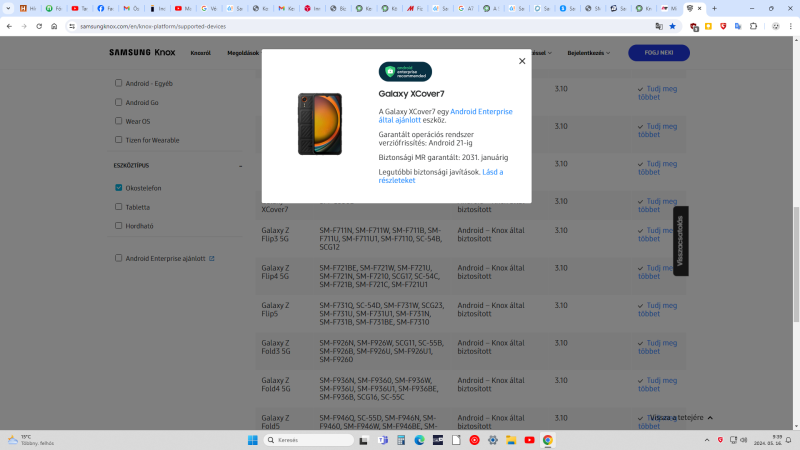Close the active Samsung Knox tab
The image size is (800, 450).
point(699,8)
